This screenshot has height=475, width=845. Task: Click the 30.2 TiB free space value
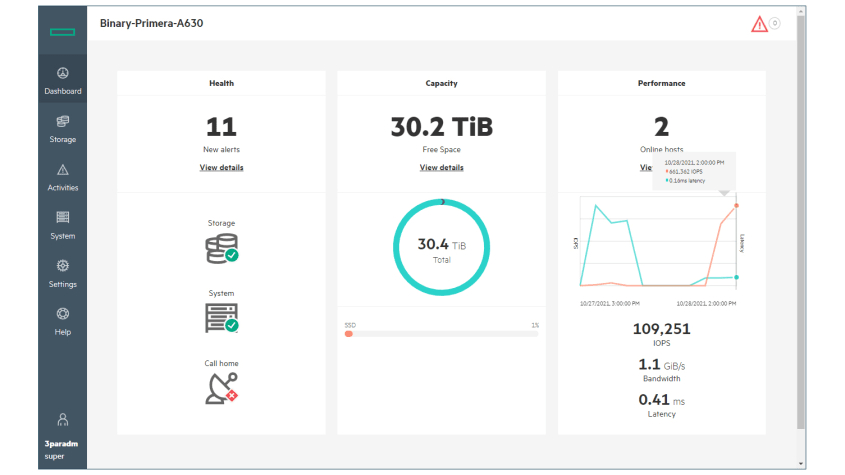pos(441,127)
